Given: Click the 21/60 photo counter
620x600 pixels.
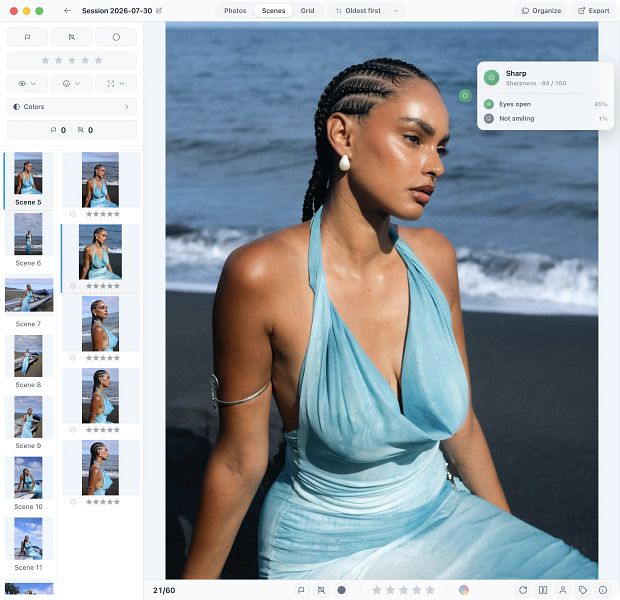Looking at the screenshot, I should pos(164,590).
